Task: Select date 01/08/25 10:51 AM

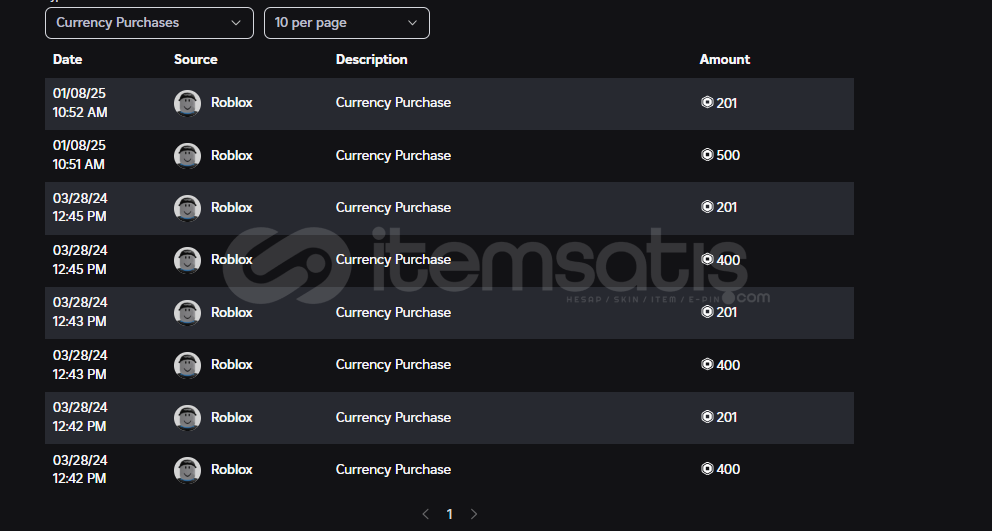Action: (x=79, y=155)
